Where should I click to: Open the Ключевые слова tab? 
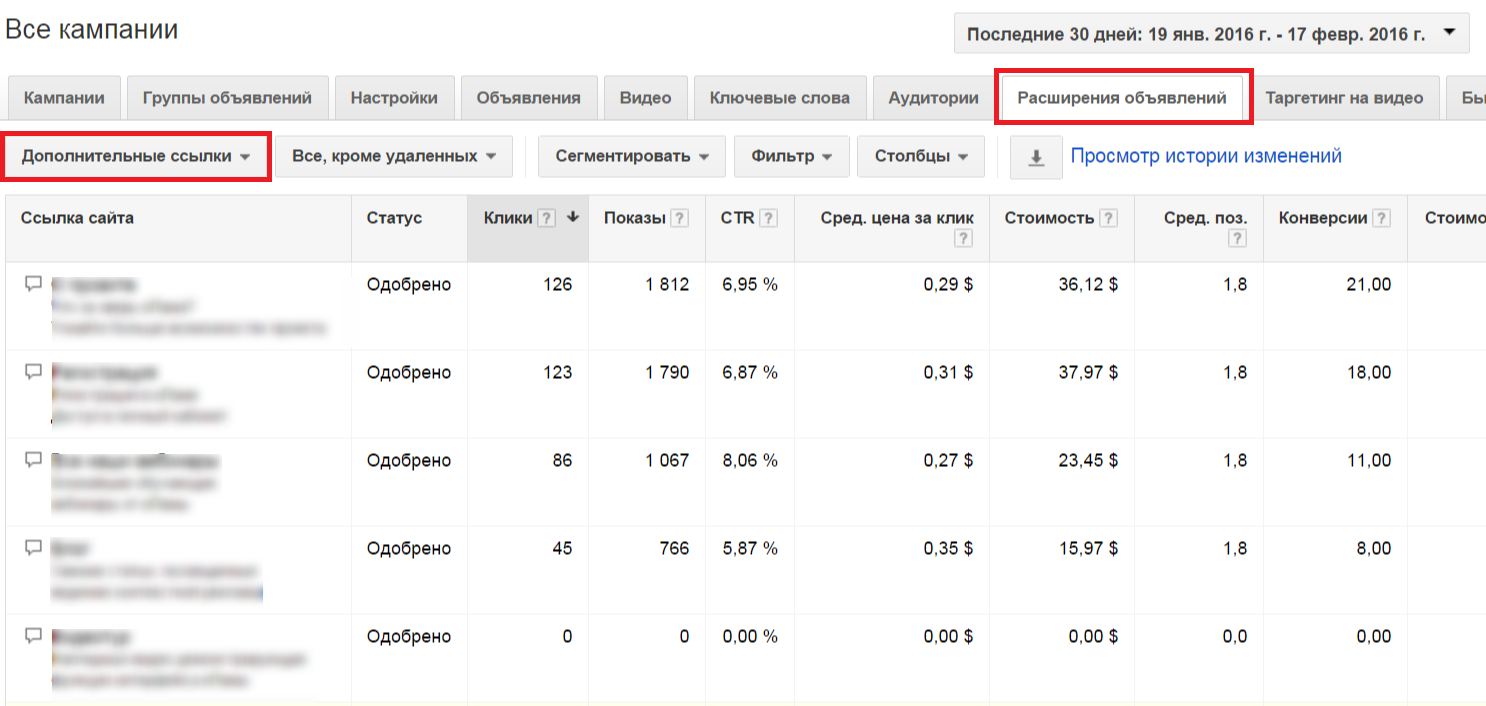(779, 98)
